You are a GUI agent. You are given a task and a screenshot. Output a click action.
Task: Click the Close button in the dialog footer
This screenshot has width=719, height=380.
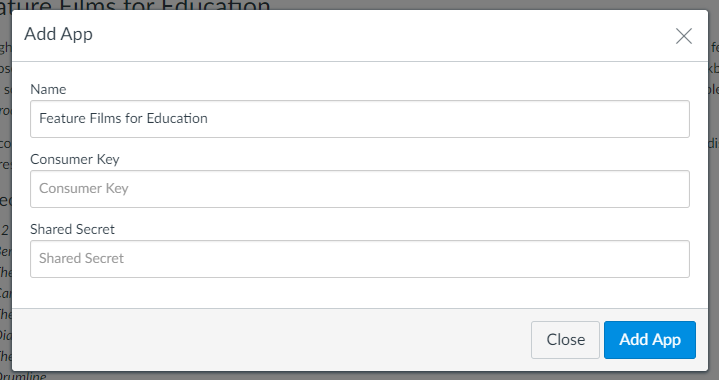tap(565, 340)
